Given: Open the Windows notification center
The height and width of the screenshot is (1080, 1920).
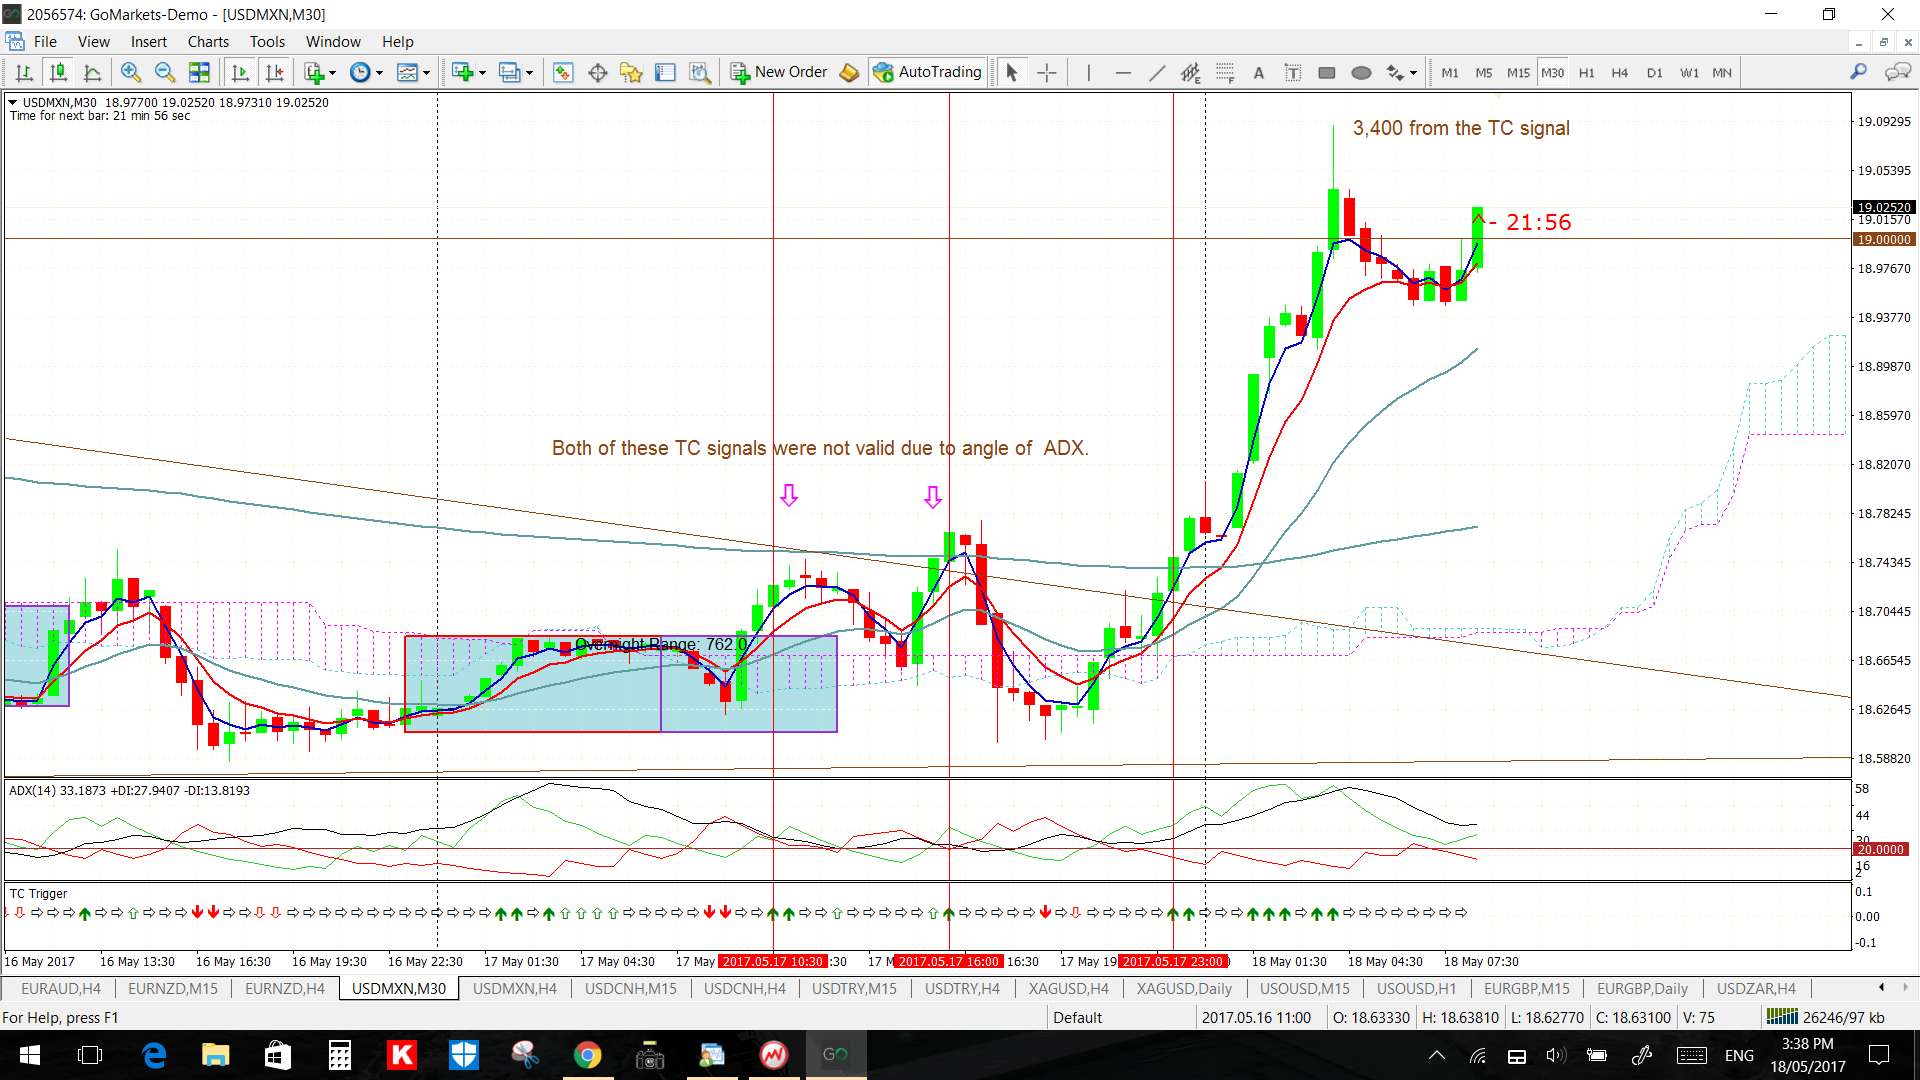Looking at the screenshot, I should pyautogui.click(x=1880, y=1055).
